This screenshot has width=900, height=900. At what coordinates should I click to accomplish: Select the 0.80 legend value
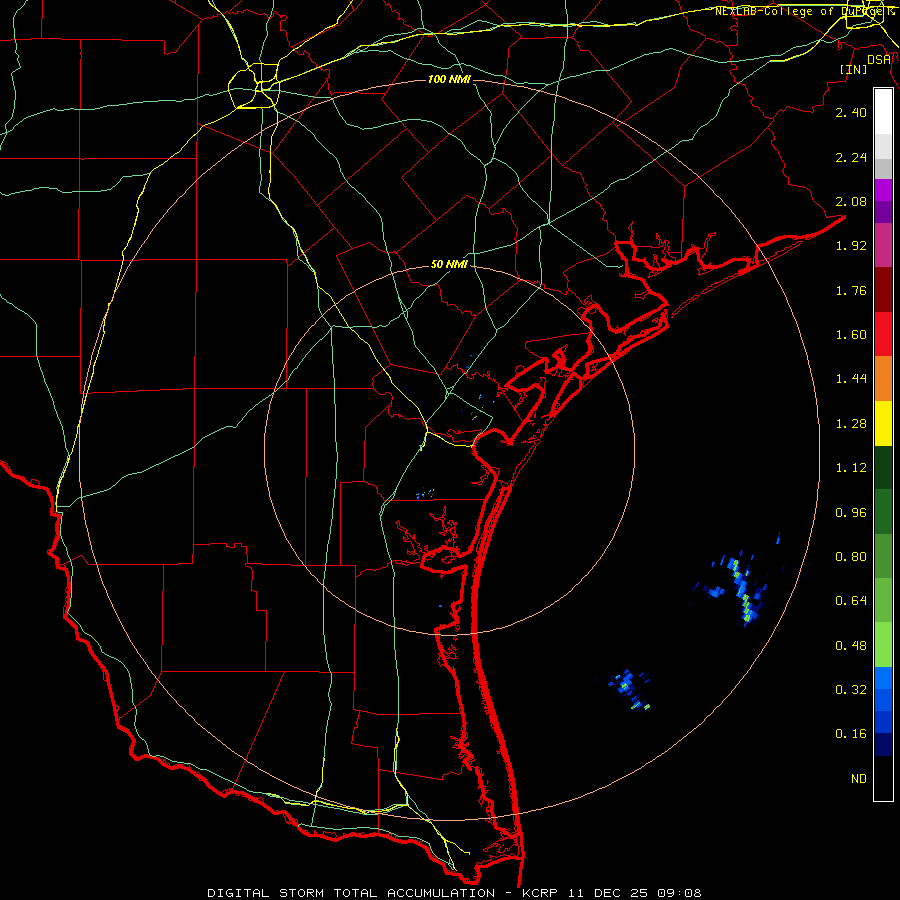click(x=851, y=557)
